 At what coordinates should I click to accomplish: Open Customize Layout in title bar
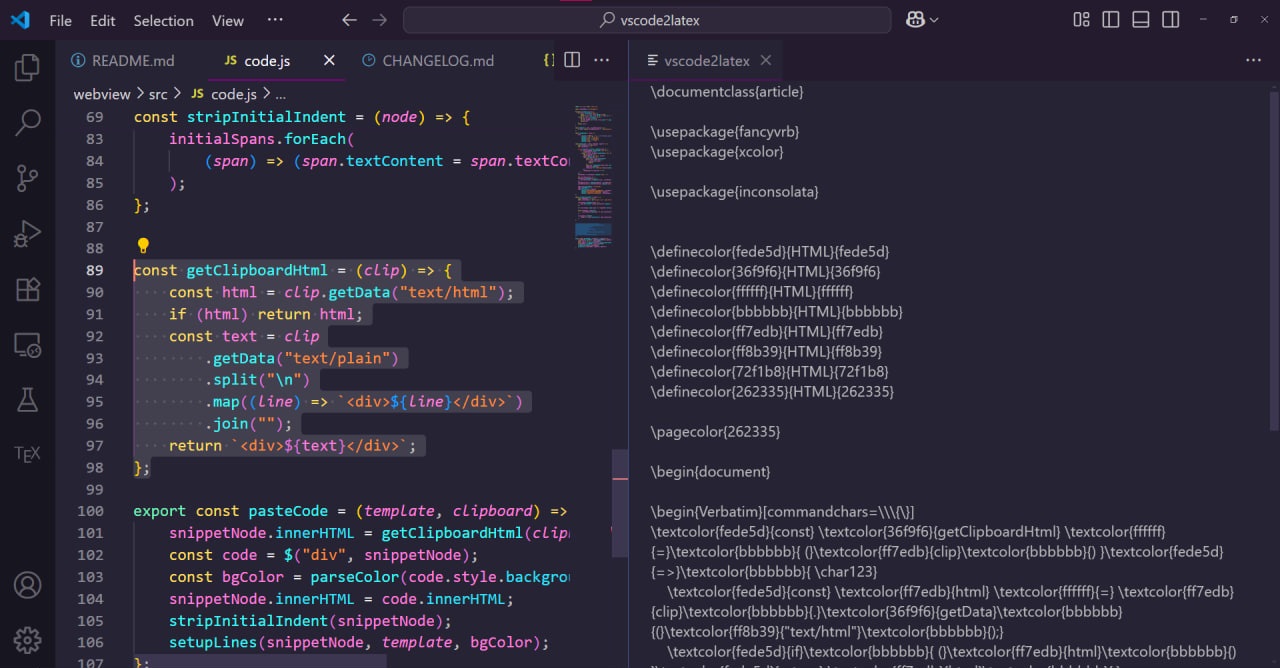pos(1081,20)
